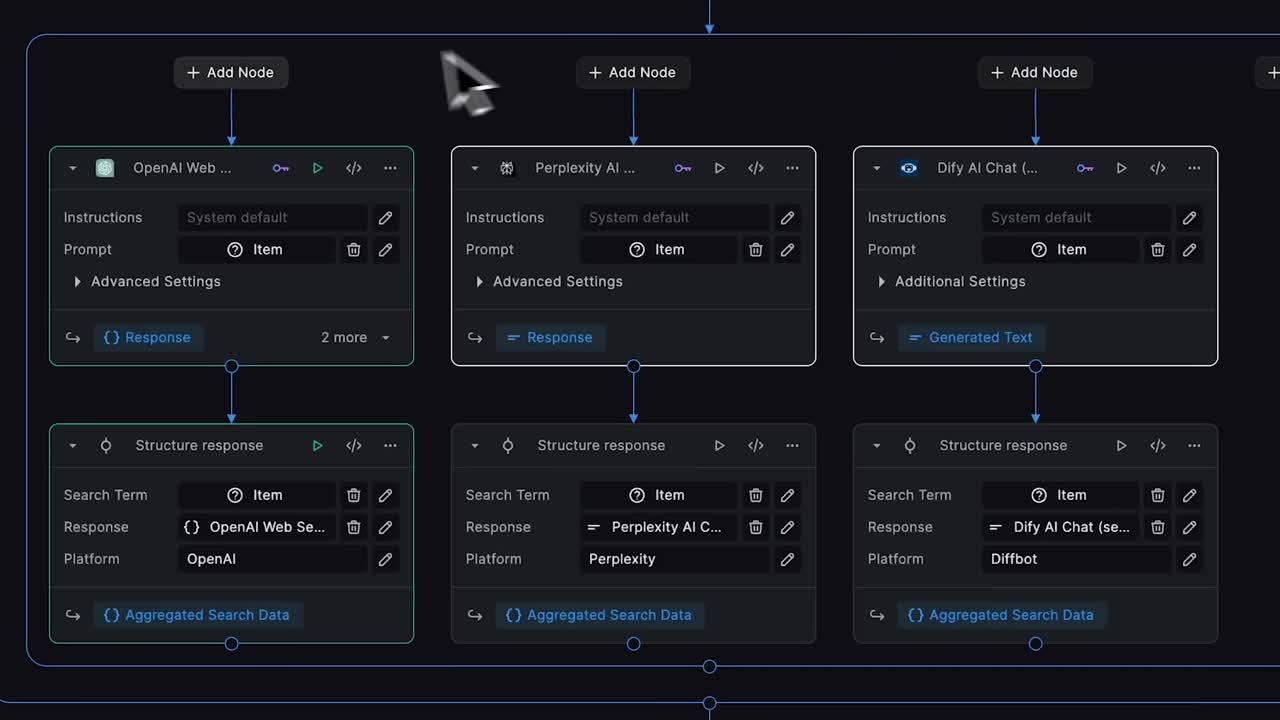The height and width of the screenshot is (720, 1280).
Task: Click Aggregated Search Data output under Perplexity
Action: click(599, 615)
